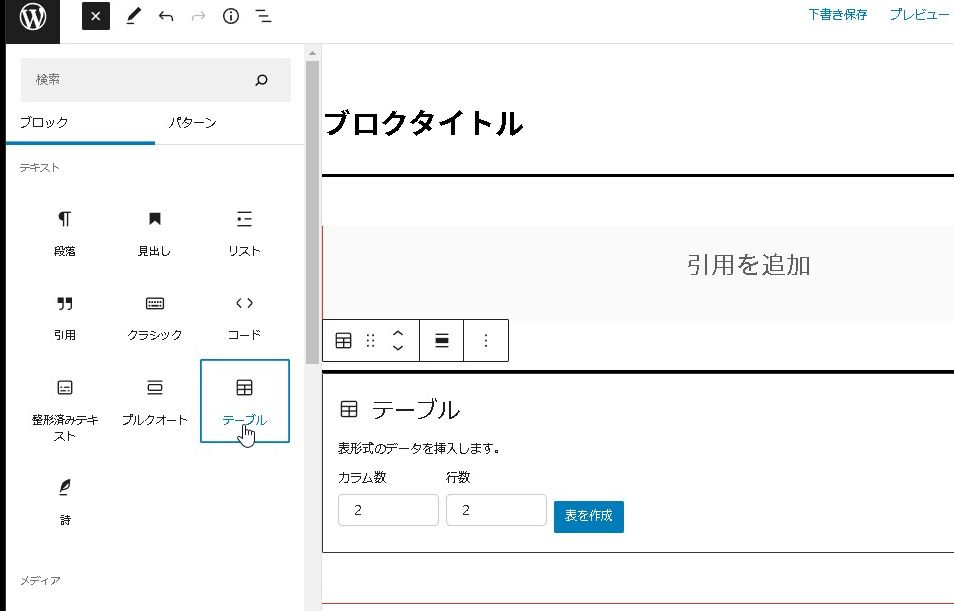Open the list view outline
This screenshot has width=954, height=611.
point(263,17)
